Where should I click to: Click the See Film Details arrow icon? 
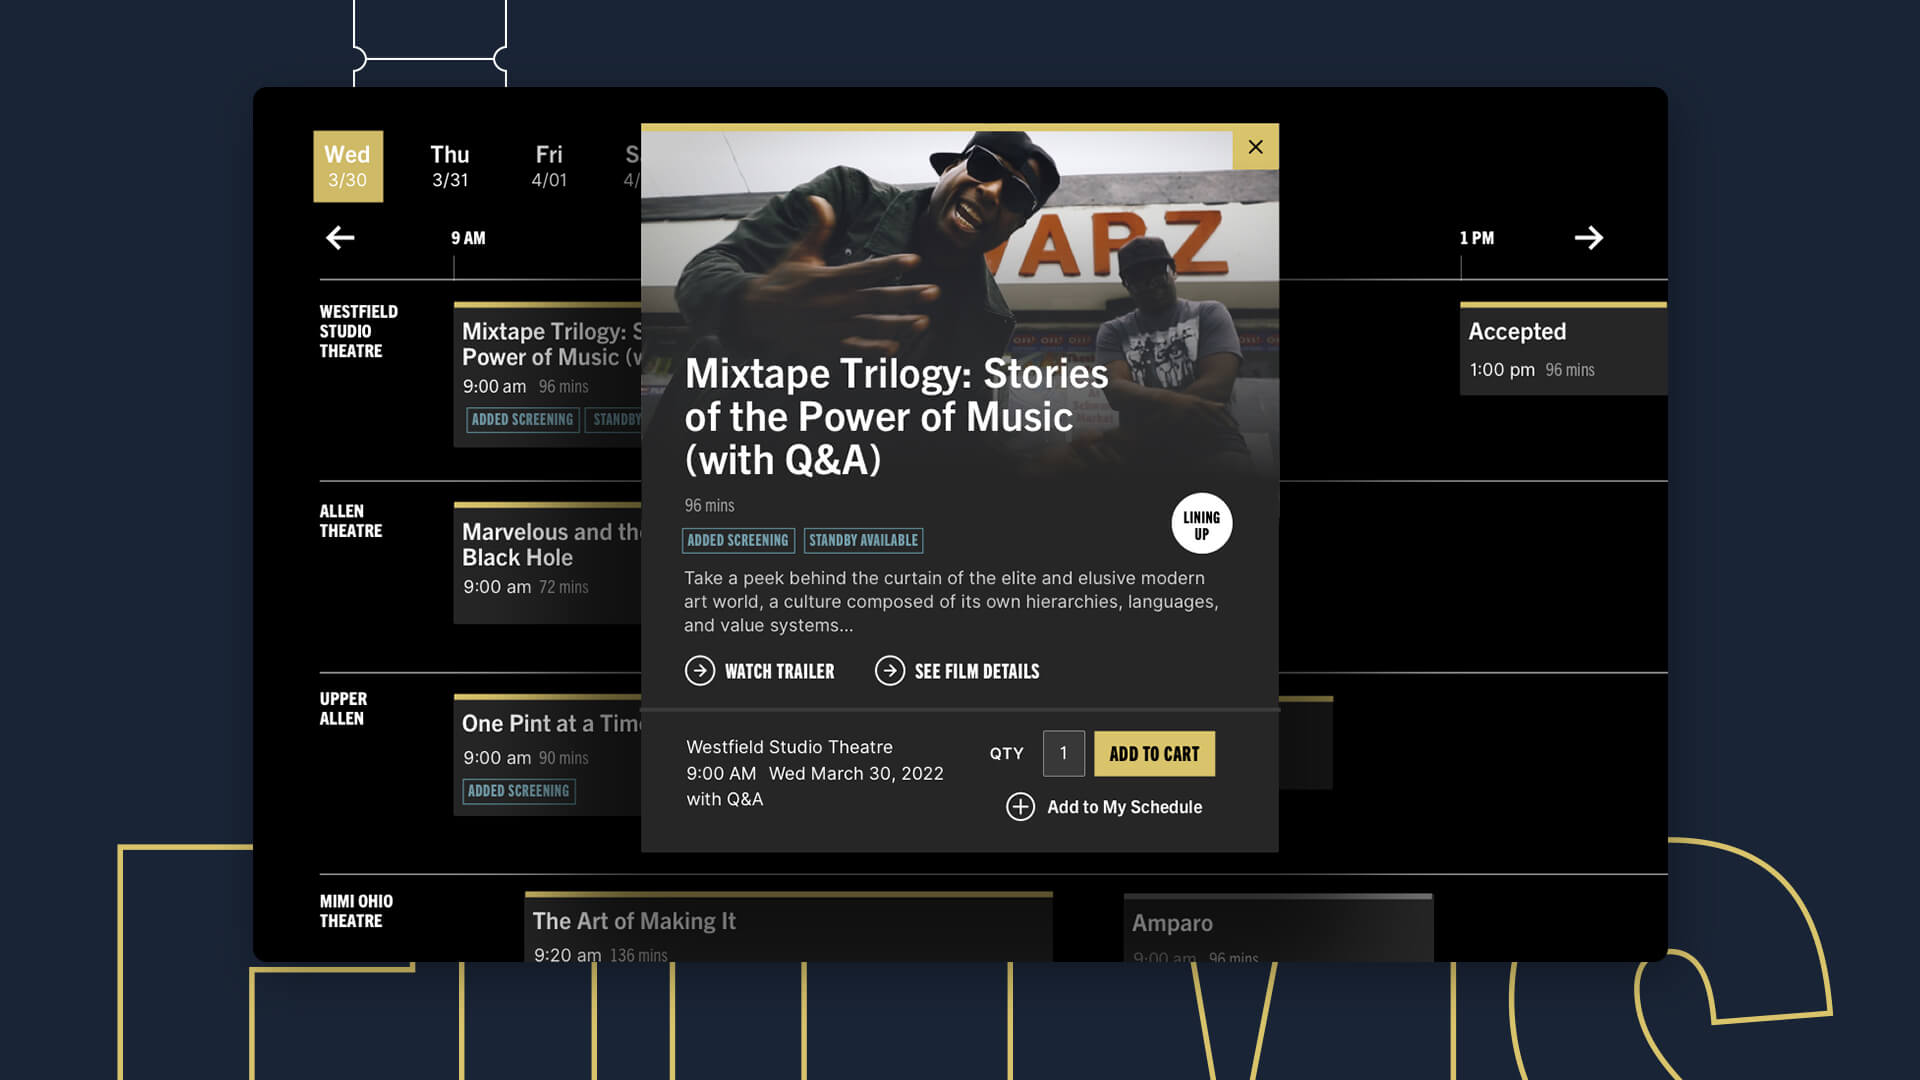click(890, 670)
